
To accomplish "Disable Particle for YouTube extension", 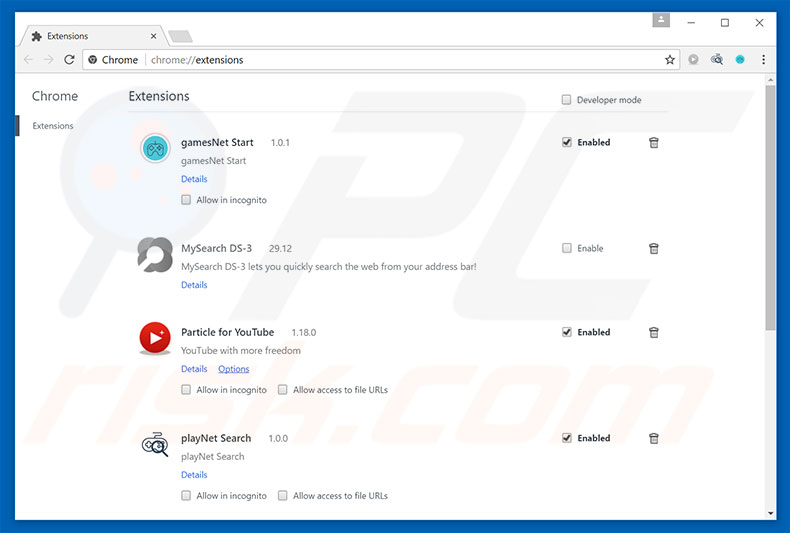I will click(x=567, y=332).
